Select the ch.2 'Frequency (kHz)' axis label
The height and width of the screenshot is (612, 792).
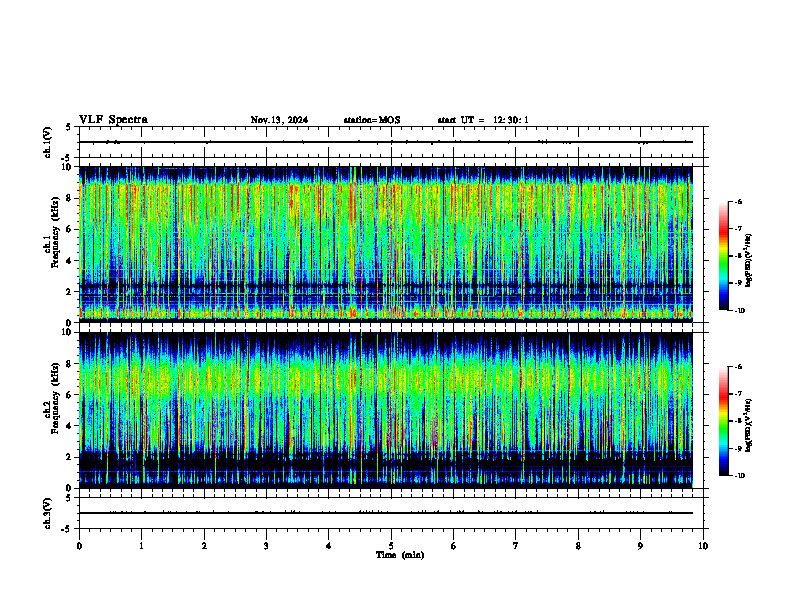tap(54, 398)
